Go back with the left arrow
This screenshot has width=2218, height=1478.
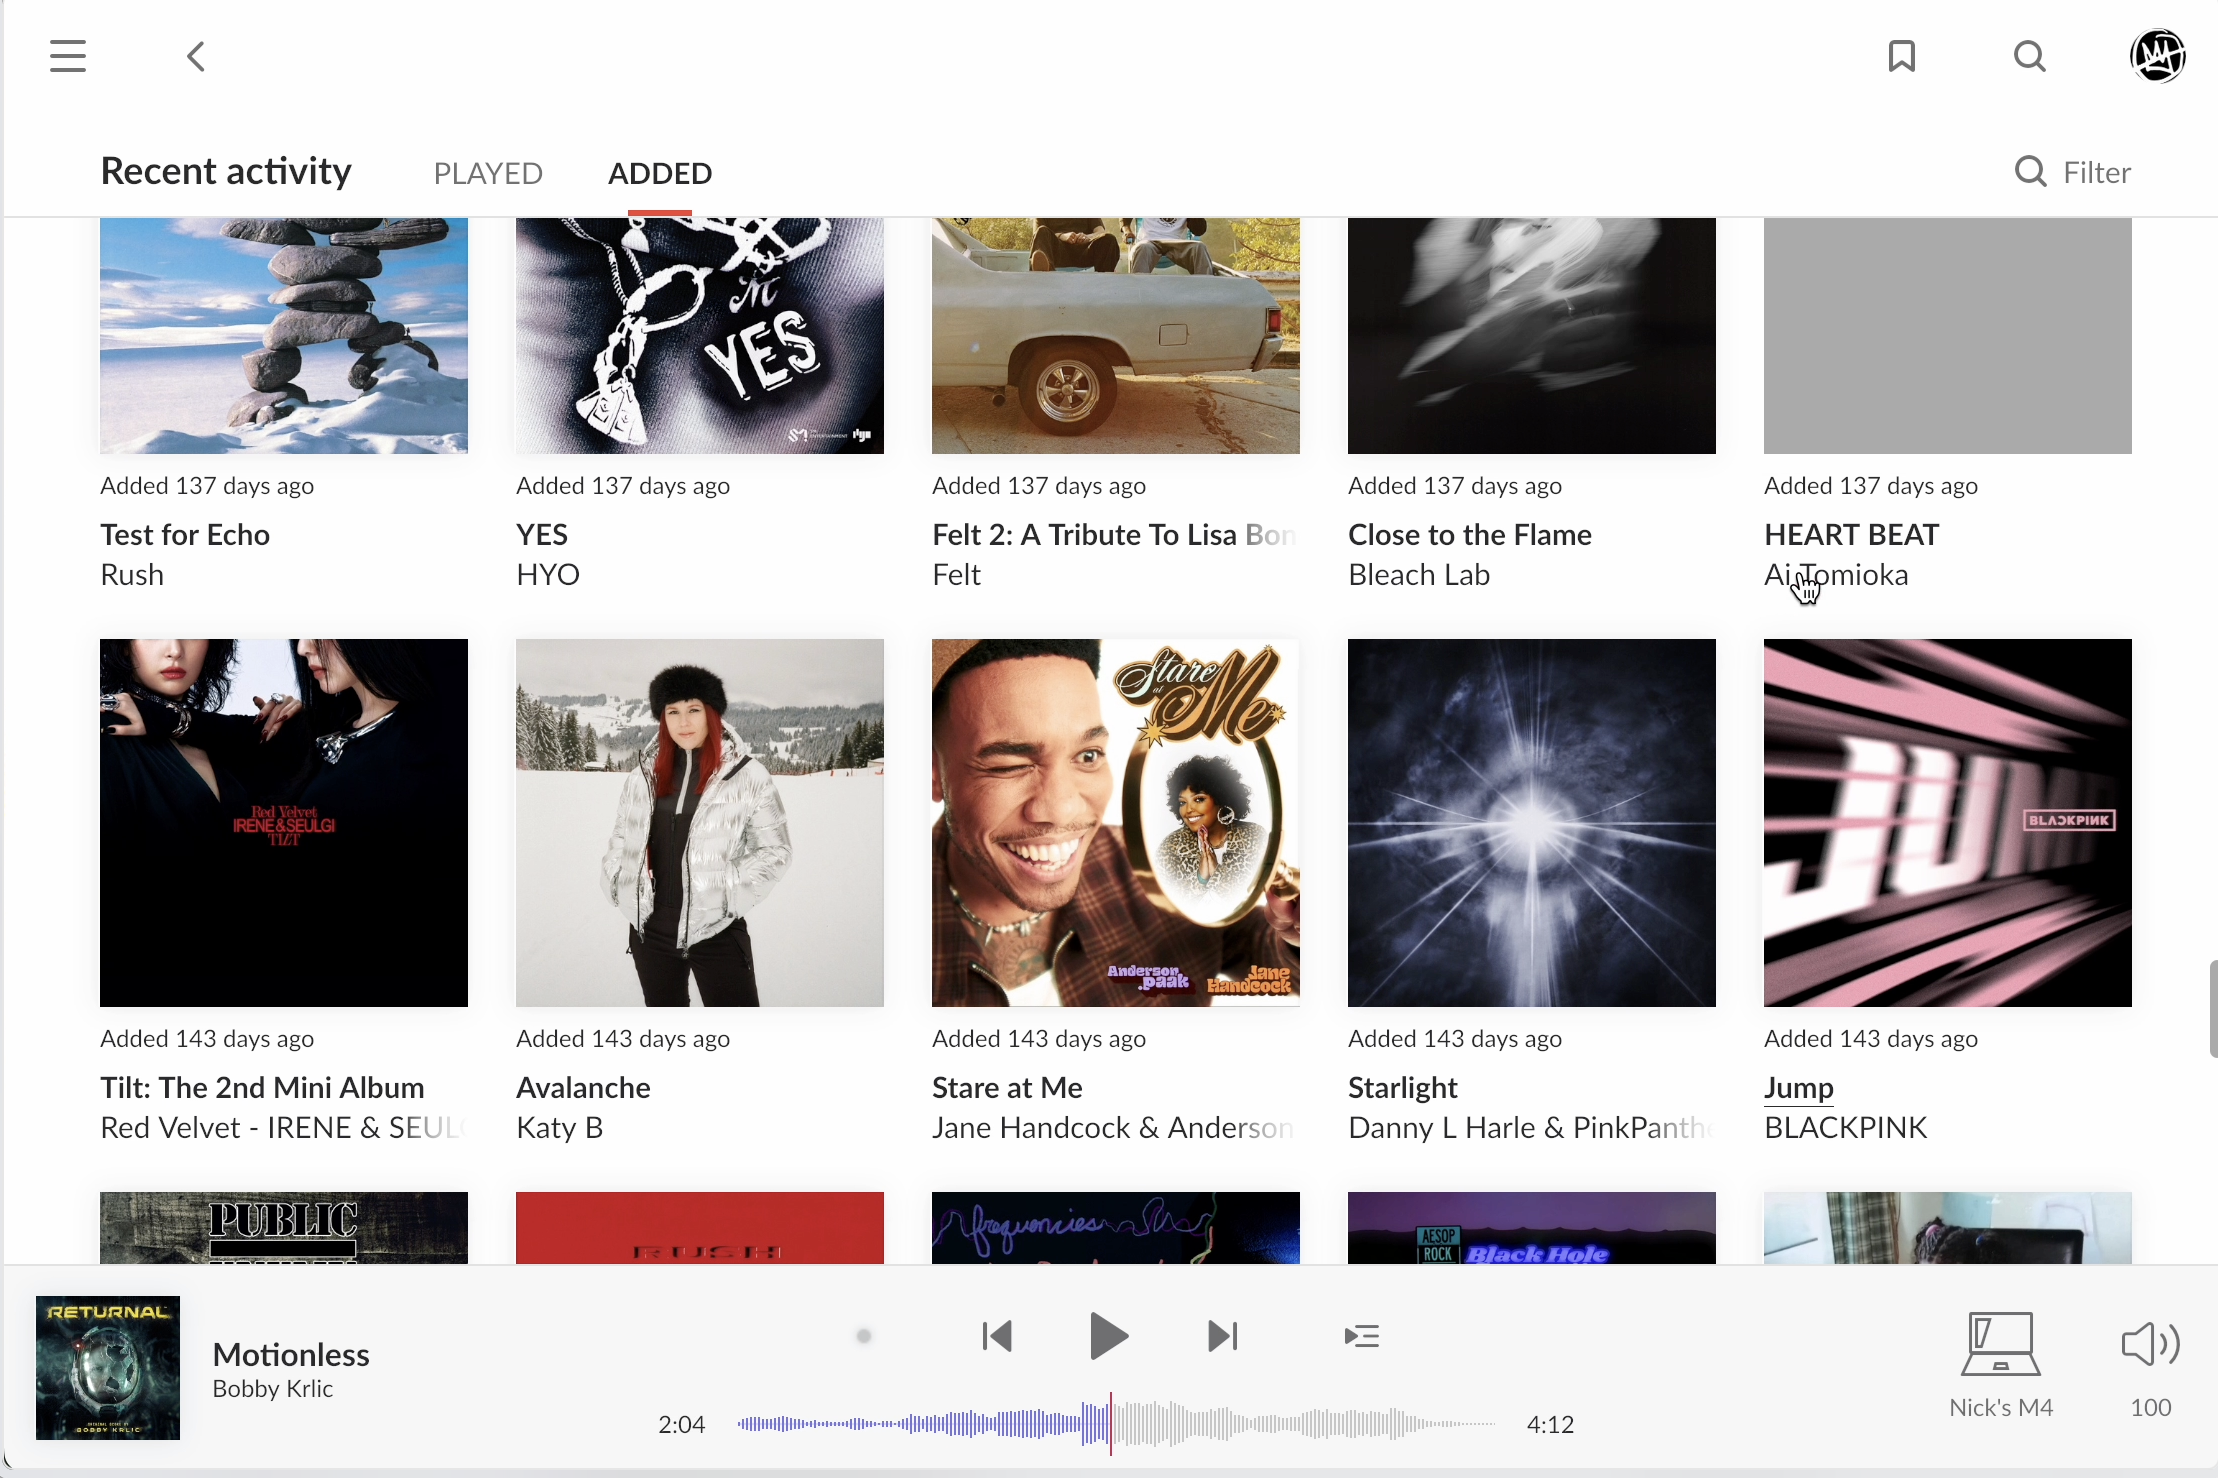pyautogui.click(x=196, y=56)
